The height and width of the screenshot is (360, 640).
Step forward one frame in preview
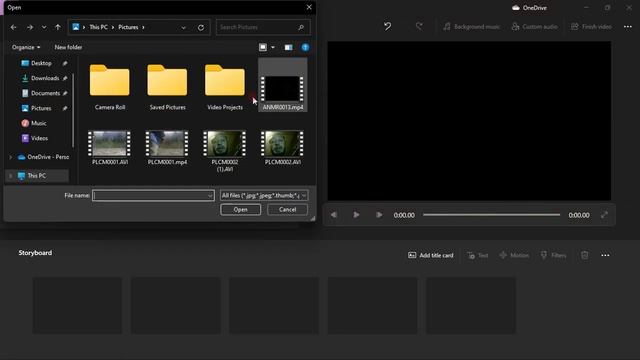pos(379,215)
